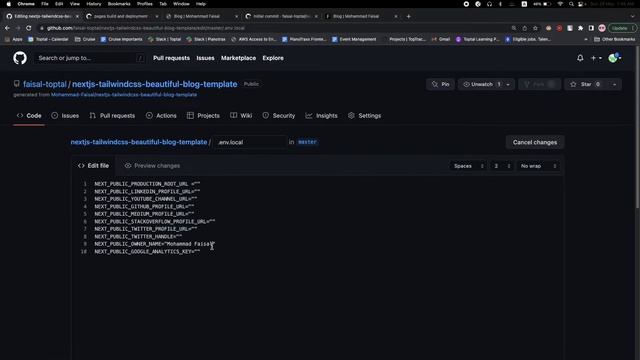Click the Wi-Fi status icon
640x360 pixels.
560,4
